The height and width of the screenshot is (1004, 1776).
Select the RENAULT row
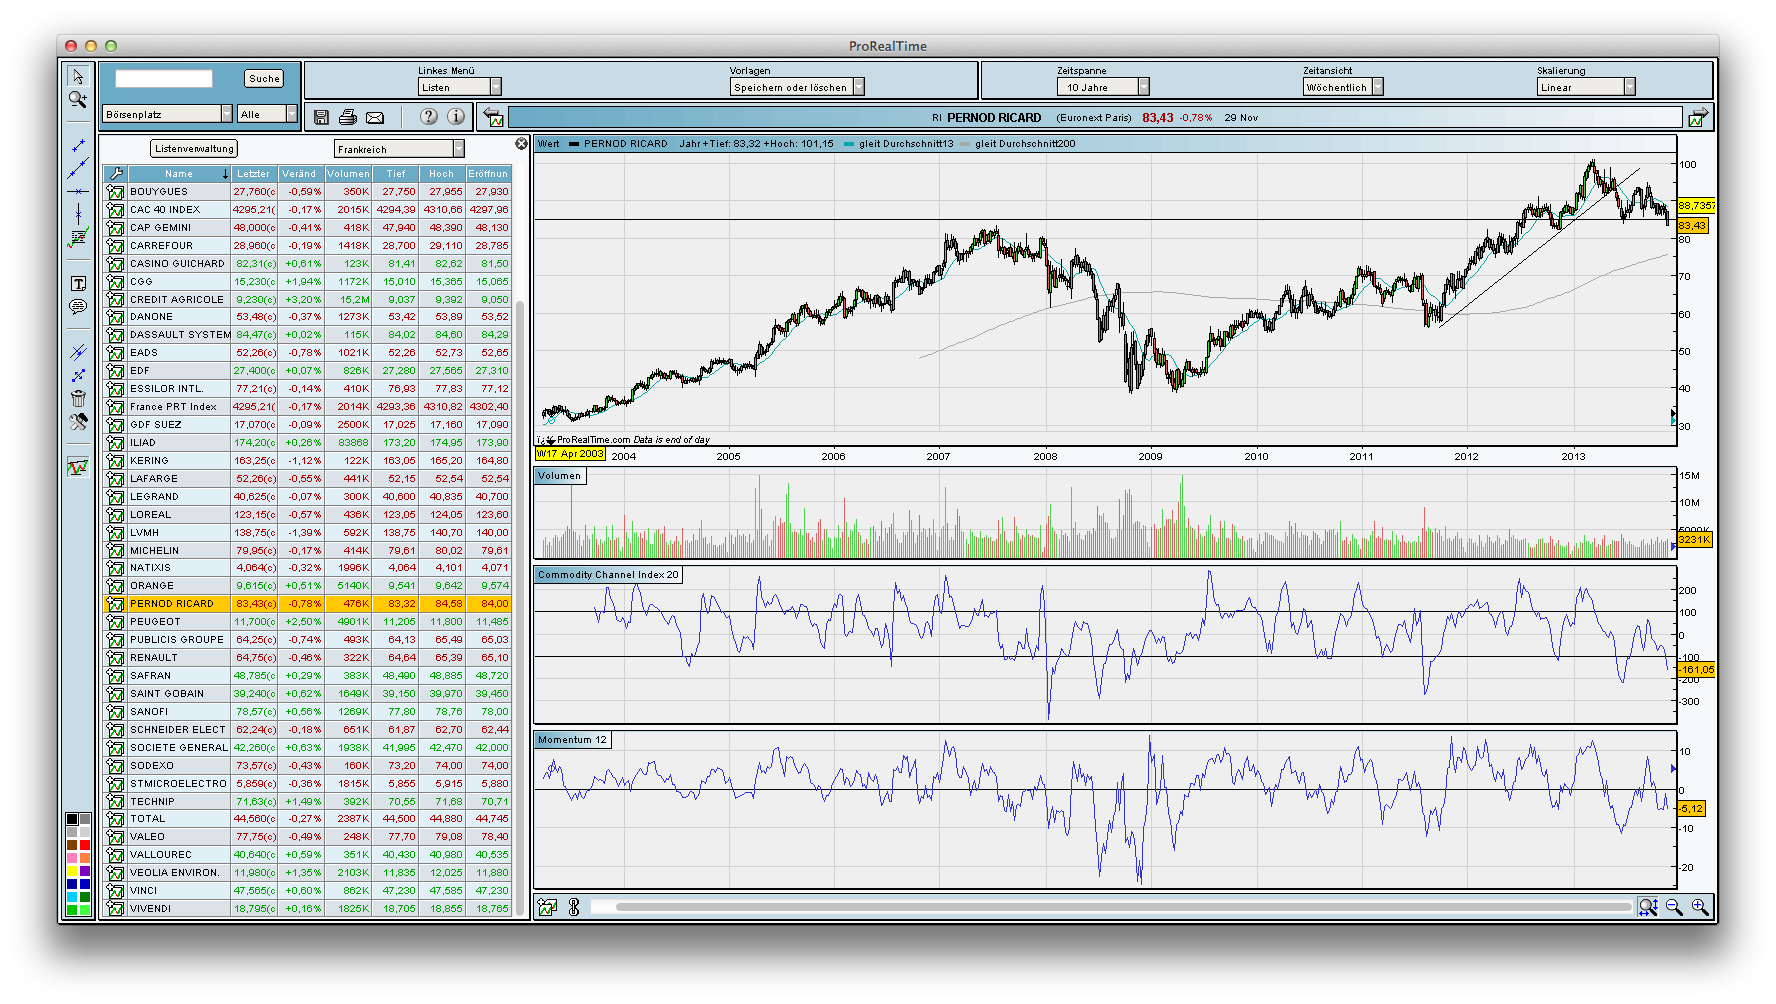tap(307, 658)
